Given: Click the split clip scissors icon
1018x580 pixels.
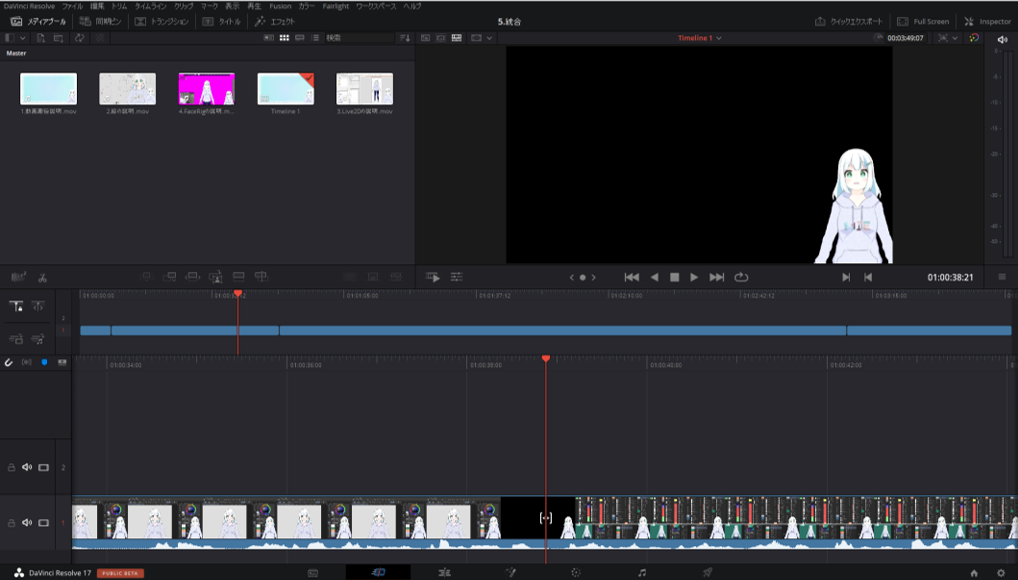Looking at the screenshot, I should click(x=42, y=278).
